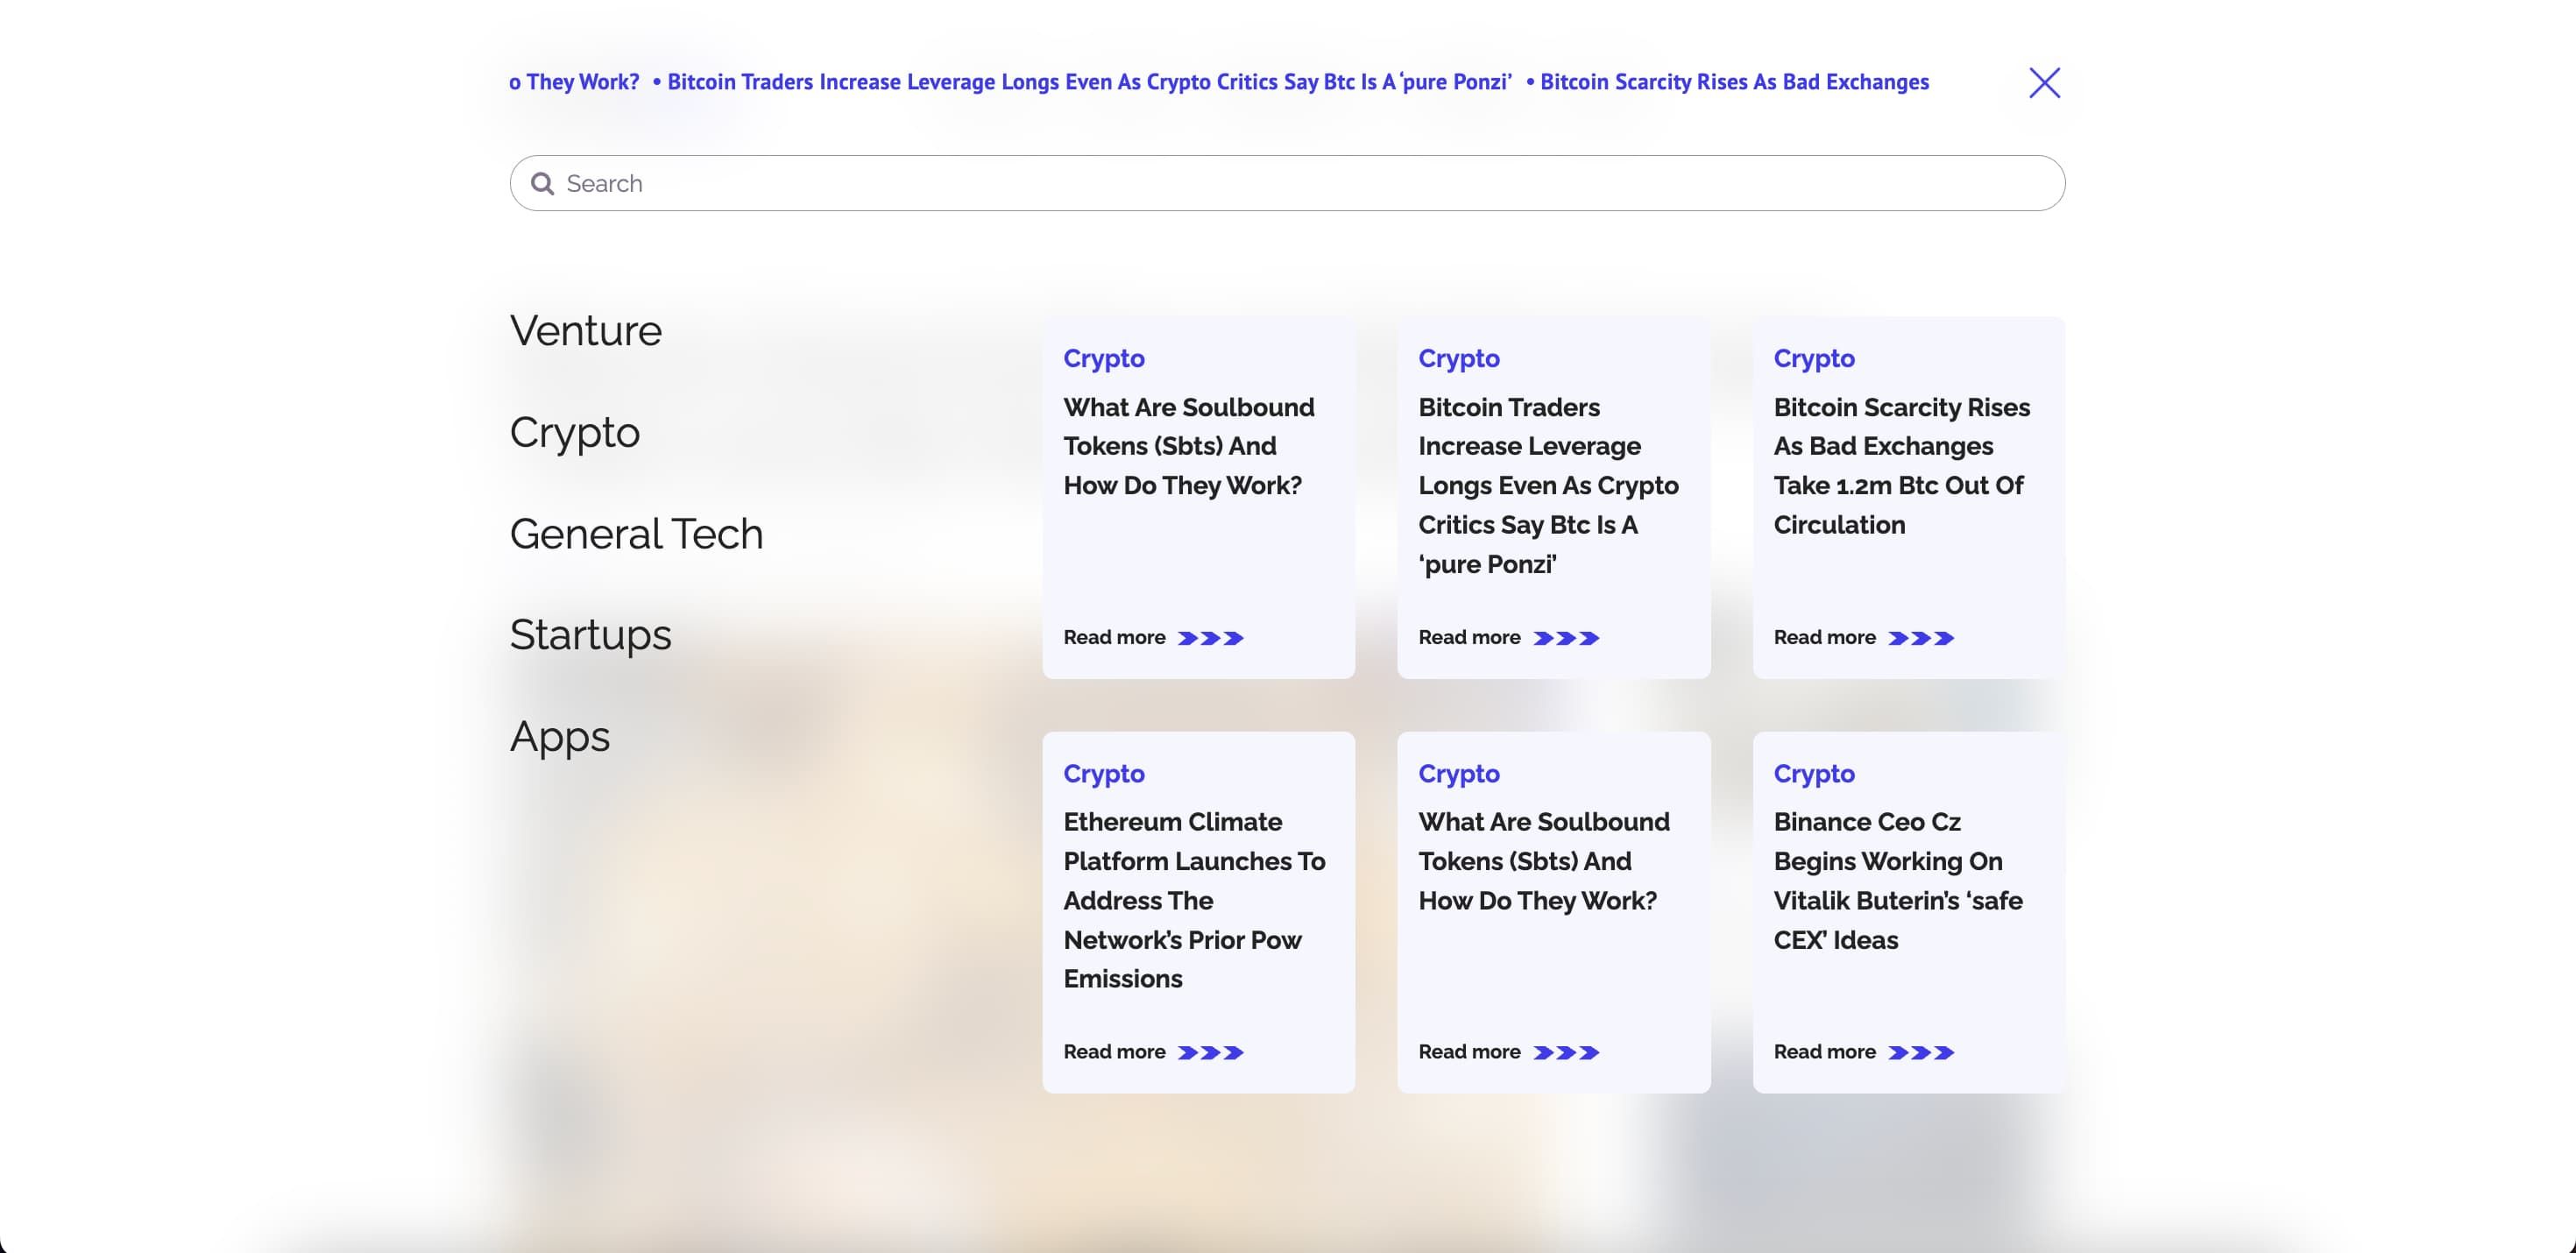Click arrows icon on Binance Ceo Cz card

point(1920,1052)
